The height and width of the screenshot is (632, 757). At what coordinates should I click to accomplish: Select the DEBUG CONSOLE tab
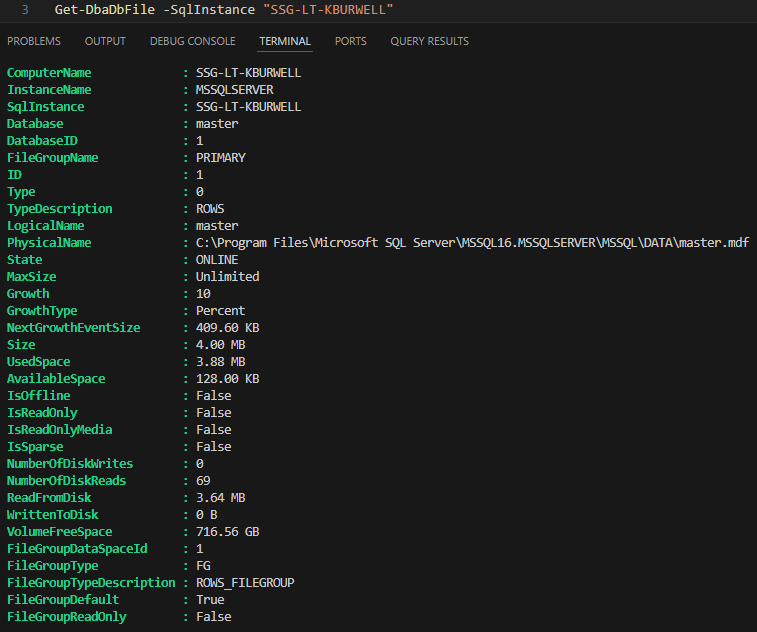[192, 41]
